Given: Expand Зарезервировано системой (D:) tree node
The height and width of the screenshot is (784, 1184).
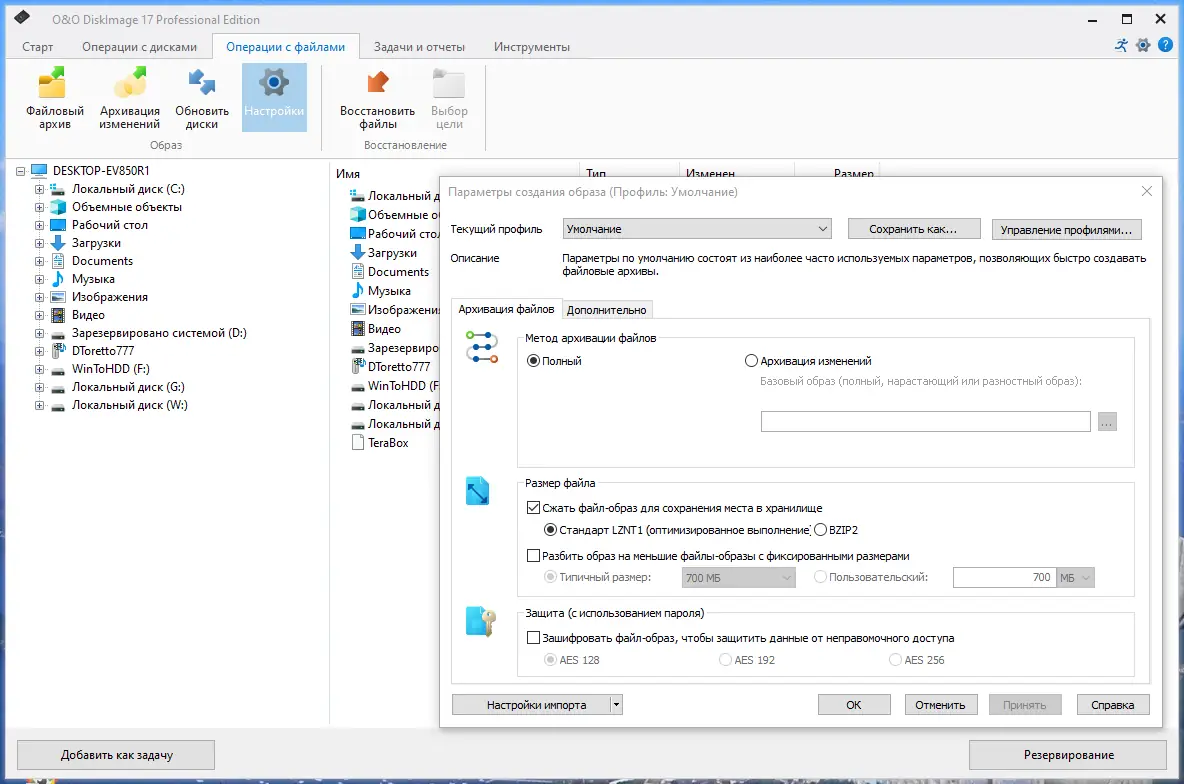Looking at the screenshot, I should tap(39, 333).
